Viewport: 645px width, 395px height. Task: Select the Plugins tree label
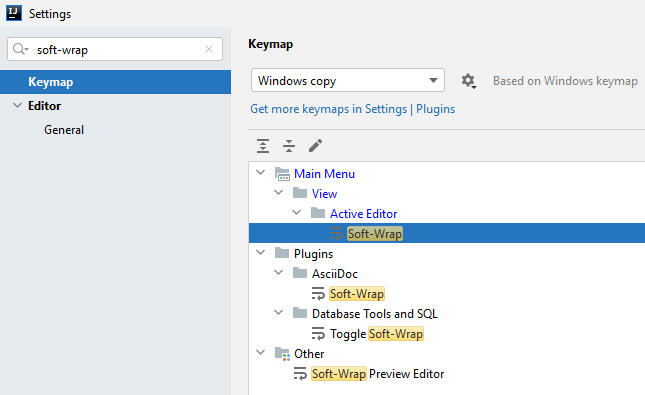pyautogui.click(x=313, y=254)
